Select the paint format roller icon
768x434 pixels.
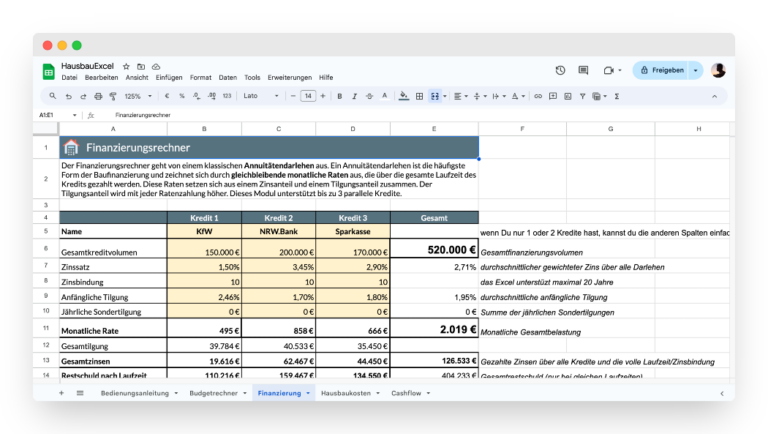pyautogui.click(x=113, y=96)
